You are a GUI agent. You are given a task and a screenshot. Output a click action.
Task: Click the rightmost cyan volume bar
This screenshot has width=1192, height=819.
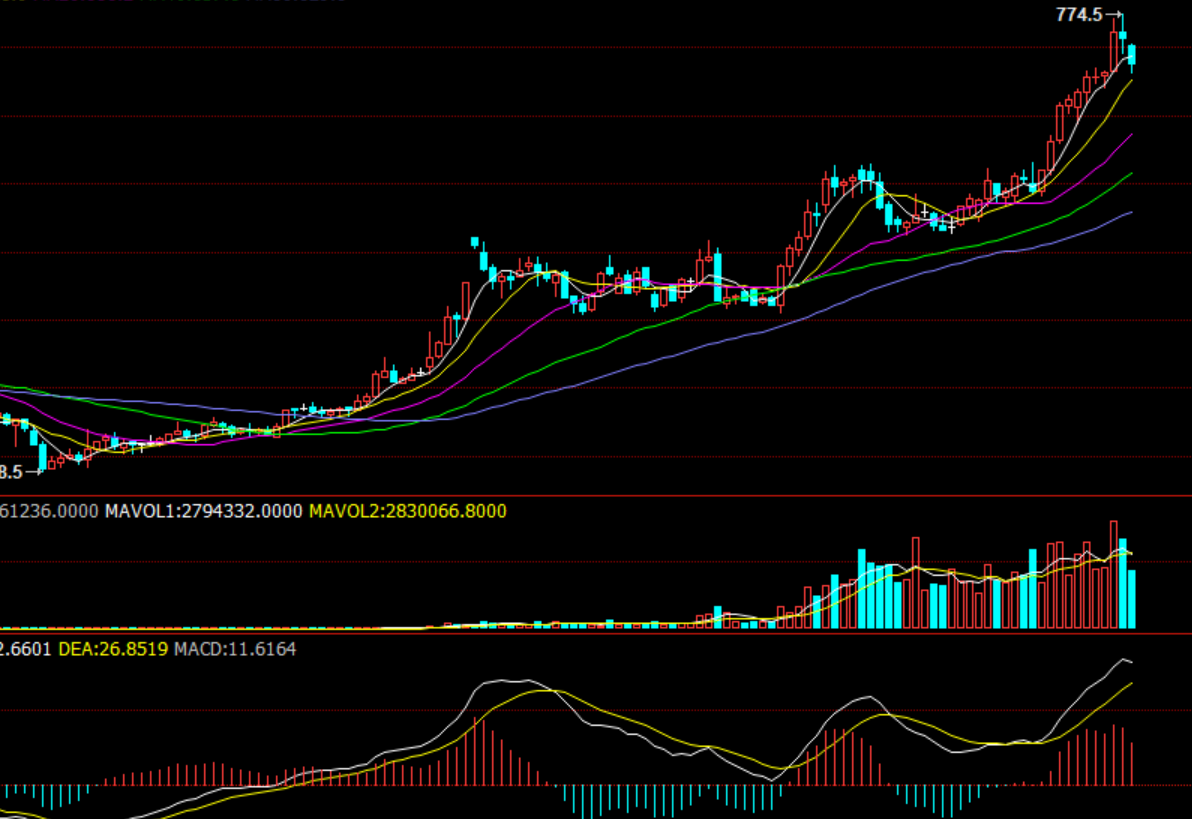click(1132, 598)
